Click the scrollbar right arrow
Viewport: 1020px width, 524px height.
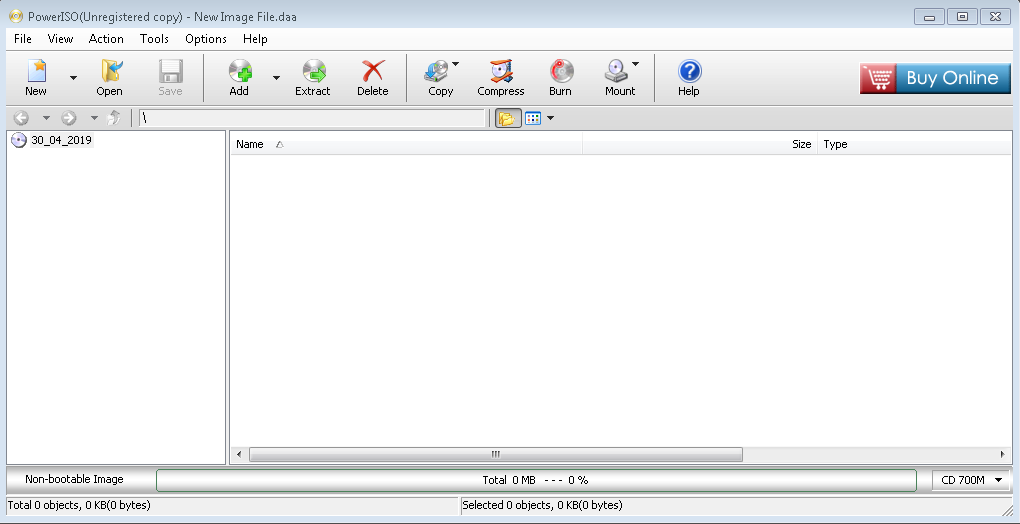(x=1002, y=454)
